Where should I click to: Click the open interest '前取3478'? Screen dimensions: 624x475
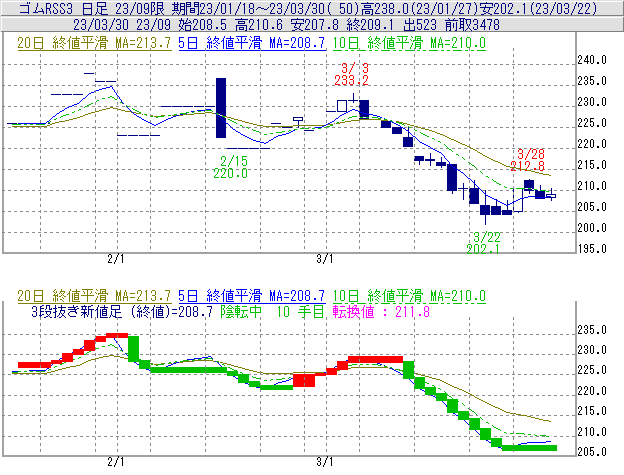click(472, 25)
